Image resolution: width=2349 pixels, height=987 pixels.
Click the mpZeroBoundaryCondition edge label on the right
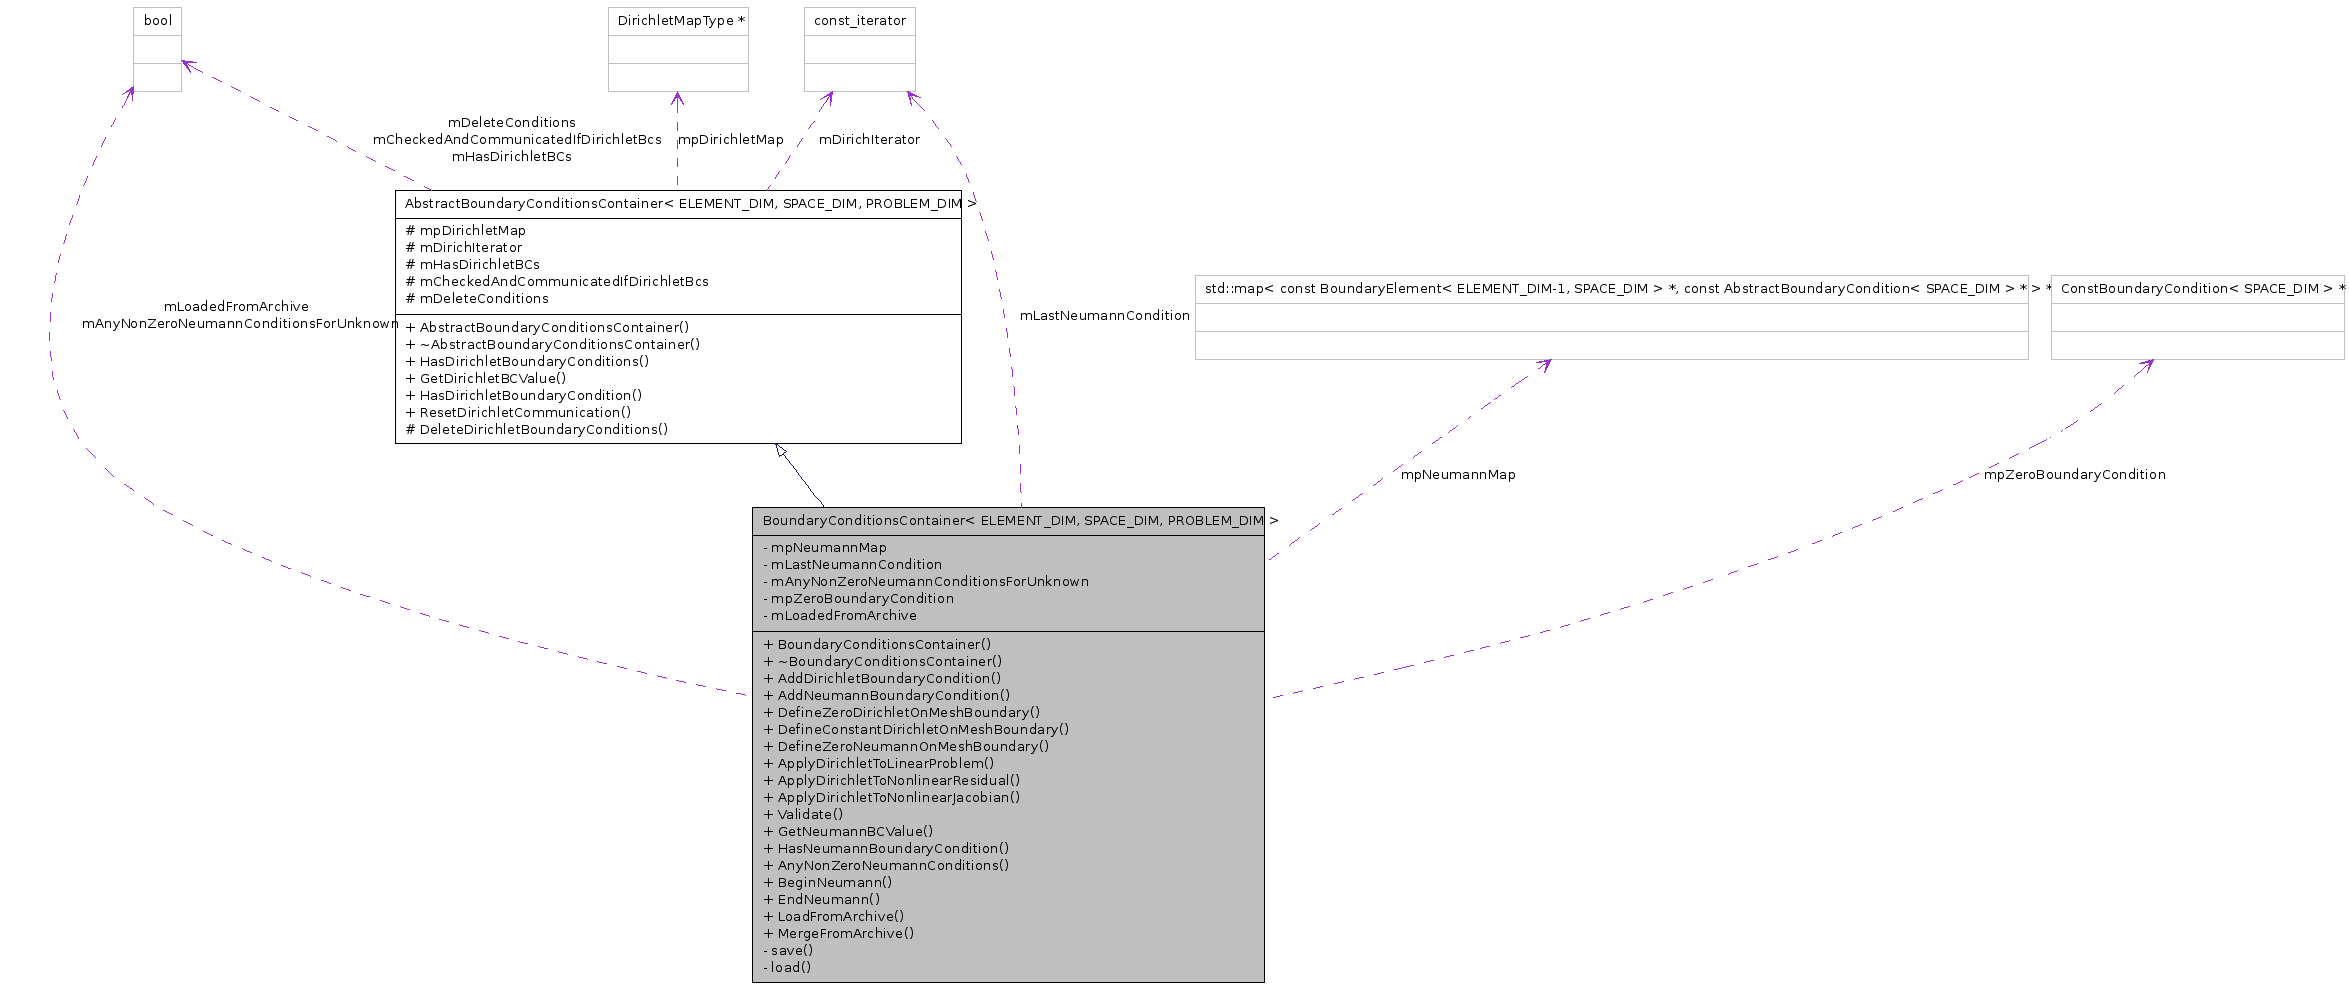click(x=2075, y=475)
